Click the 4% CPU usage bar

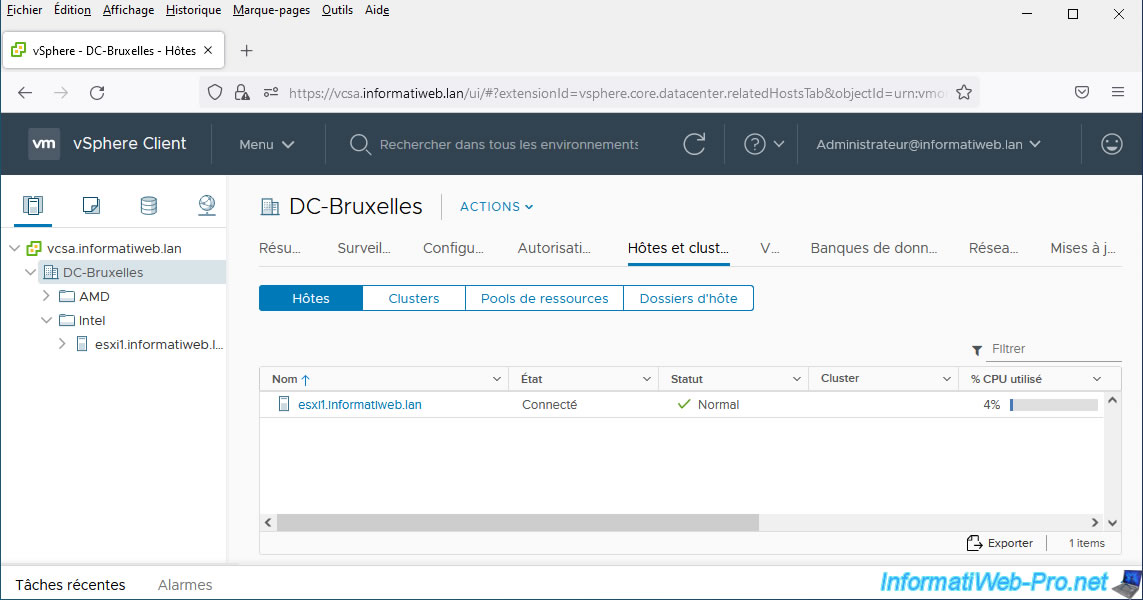point(1054,405)
